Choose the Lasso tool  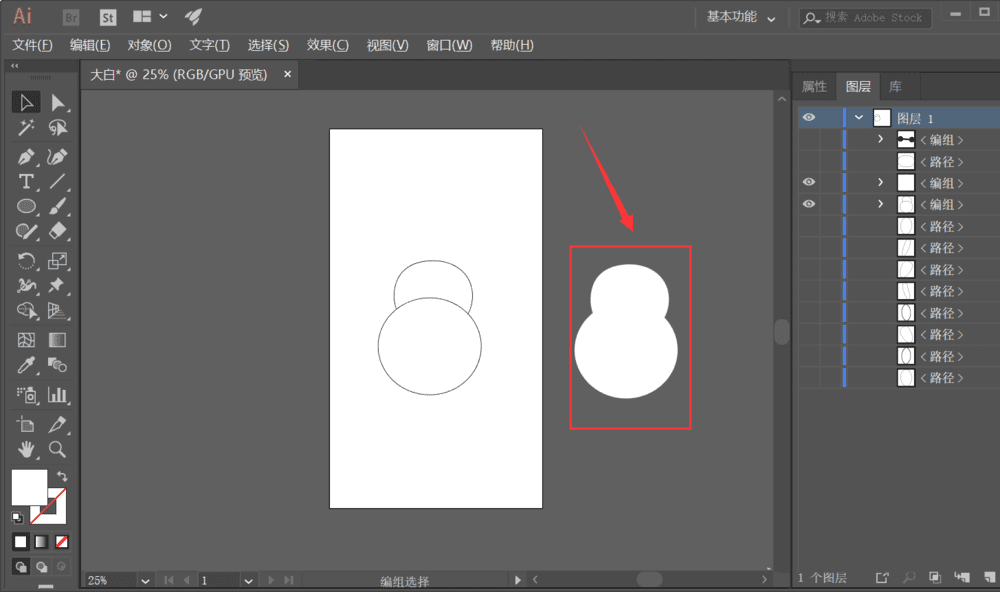pyautogui.click(x=57, y=128)
